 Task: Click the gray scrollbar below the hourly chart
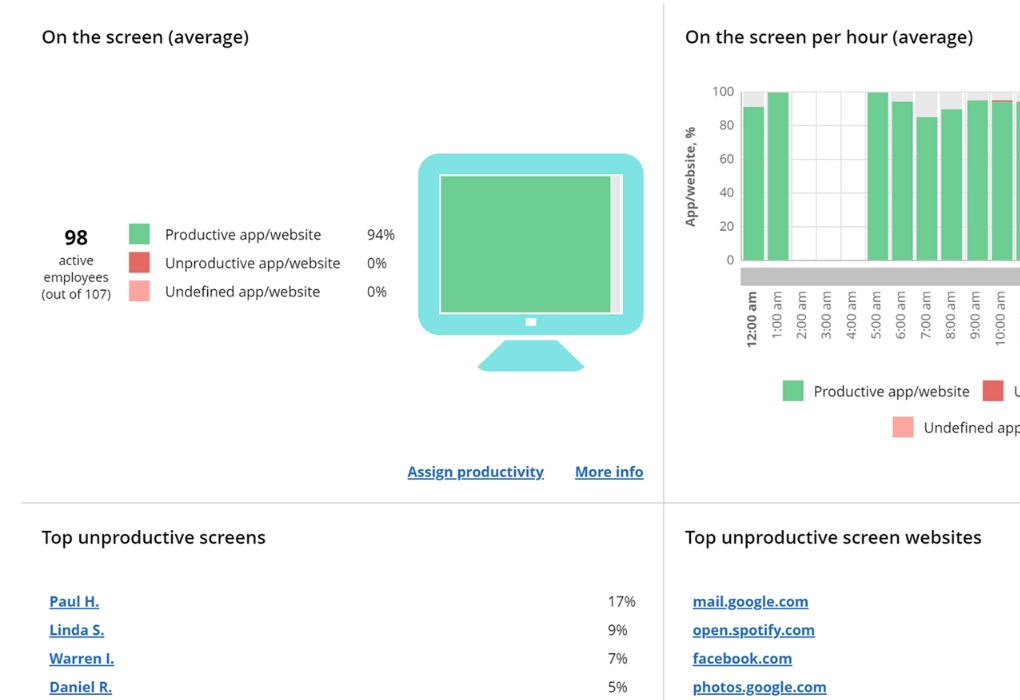pos(880,276)
